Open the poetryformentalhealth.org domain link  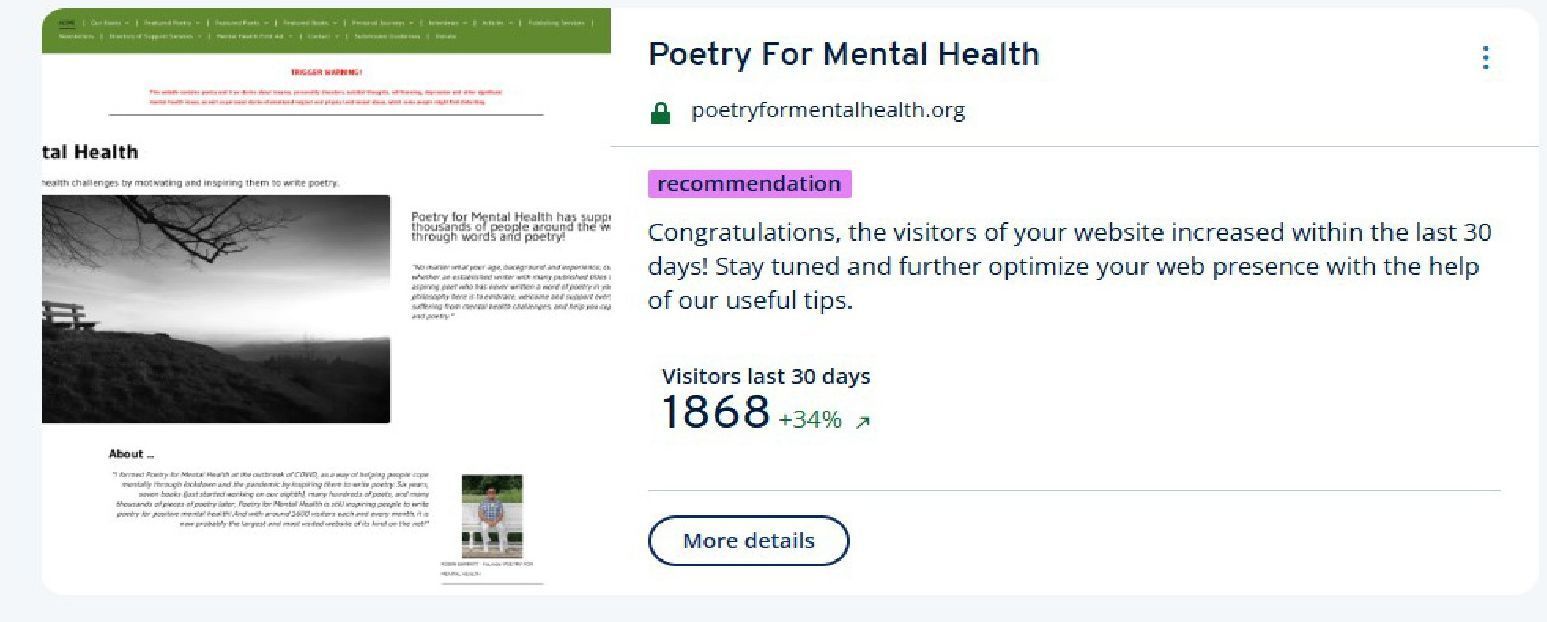[x=827, y=111]
